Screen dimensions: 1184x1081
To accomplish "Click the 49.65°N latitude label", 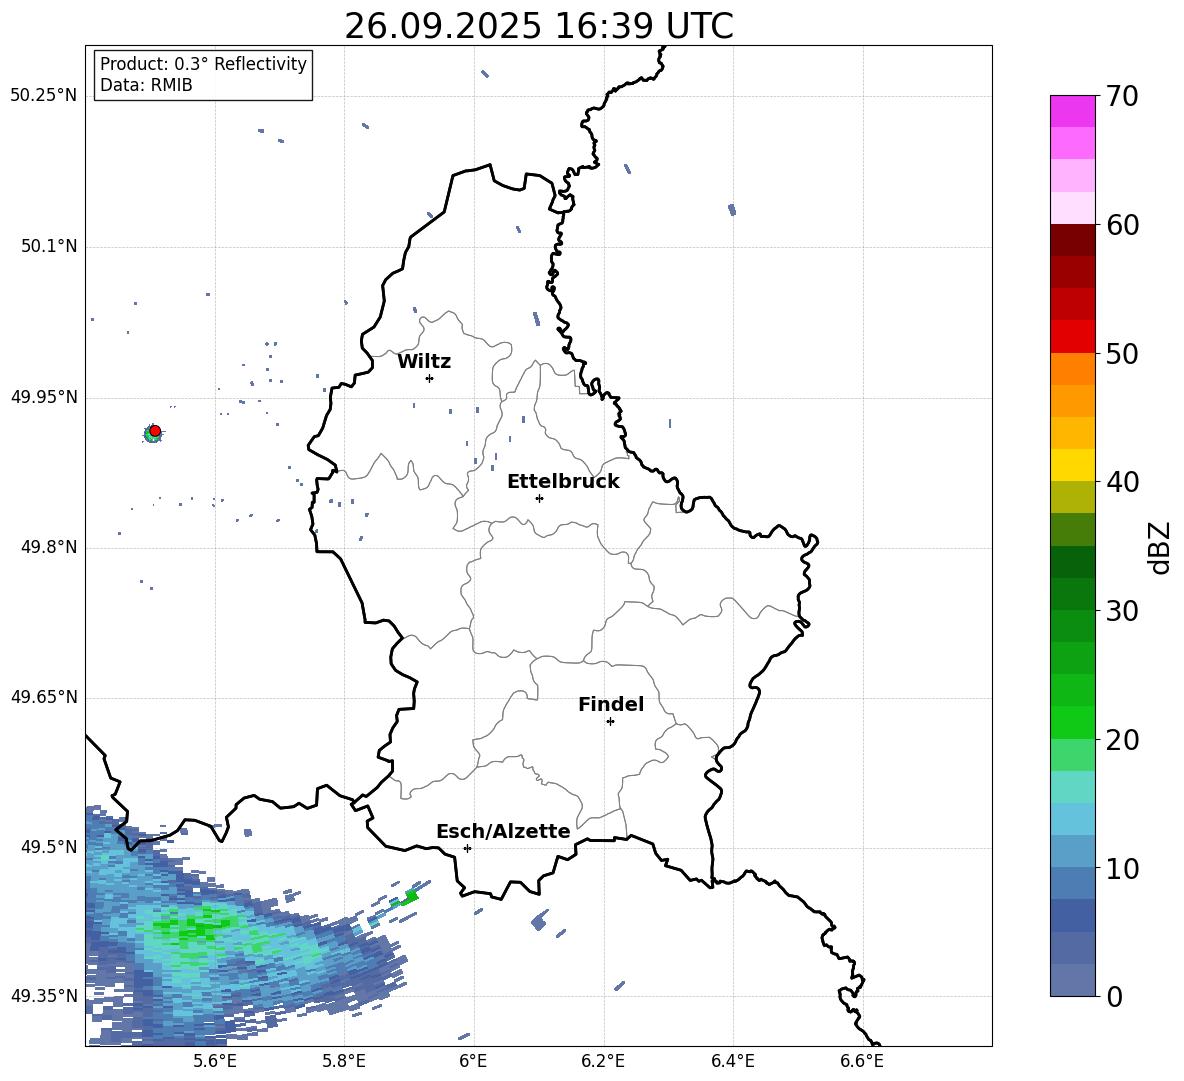I will [44, 697].
